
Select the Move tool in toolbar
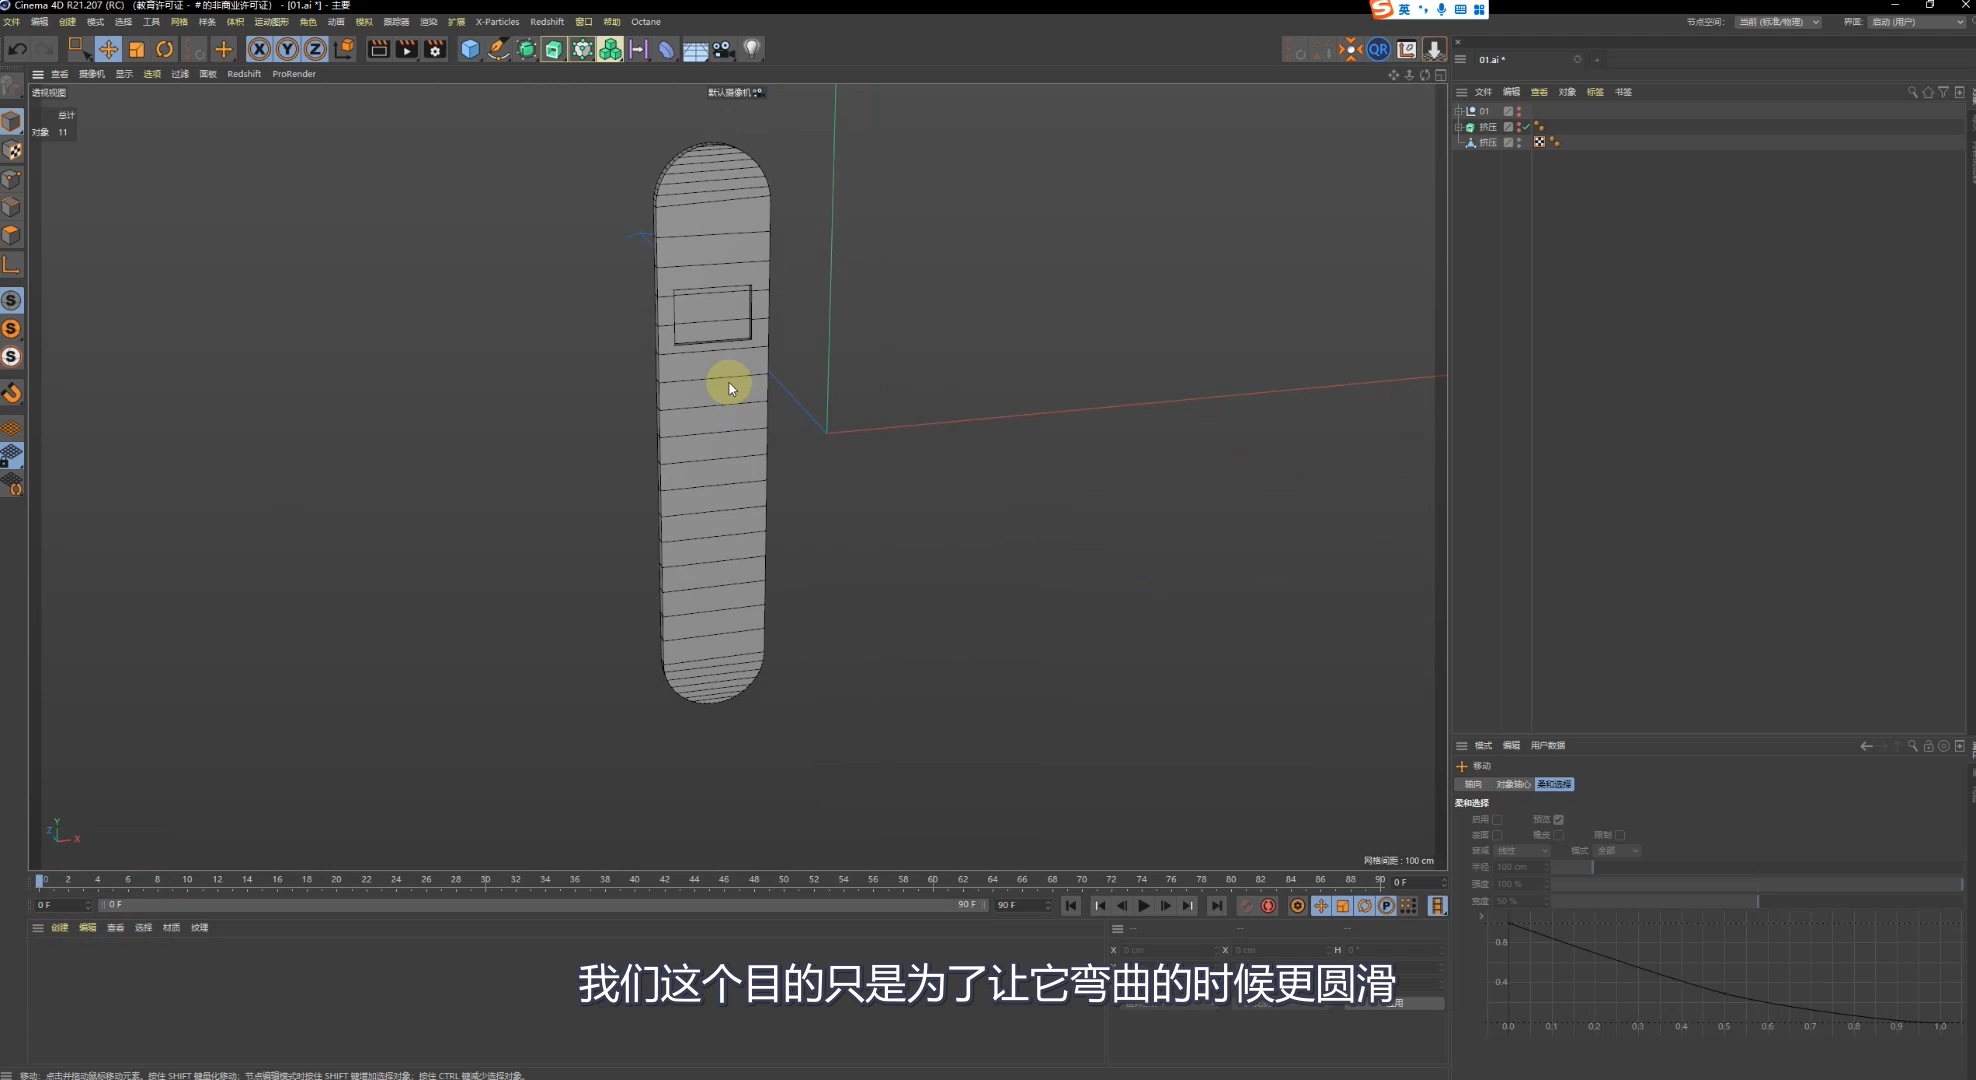point(108,49)
